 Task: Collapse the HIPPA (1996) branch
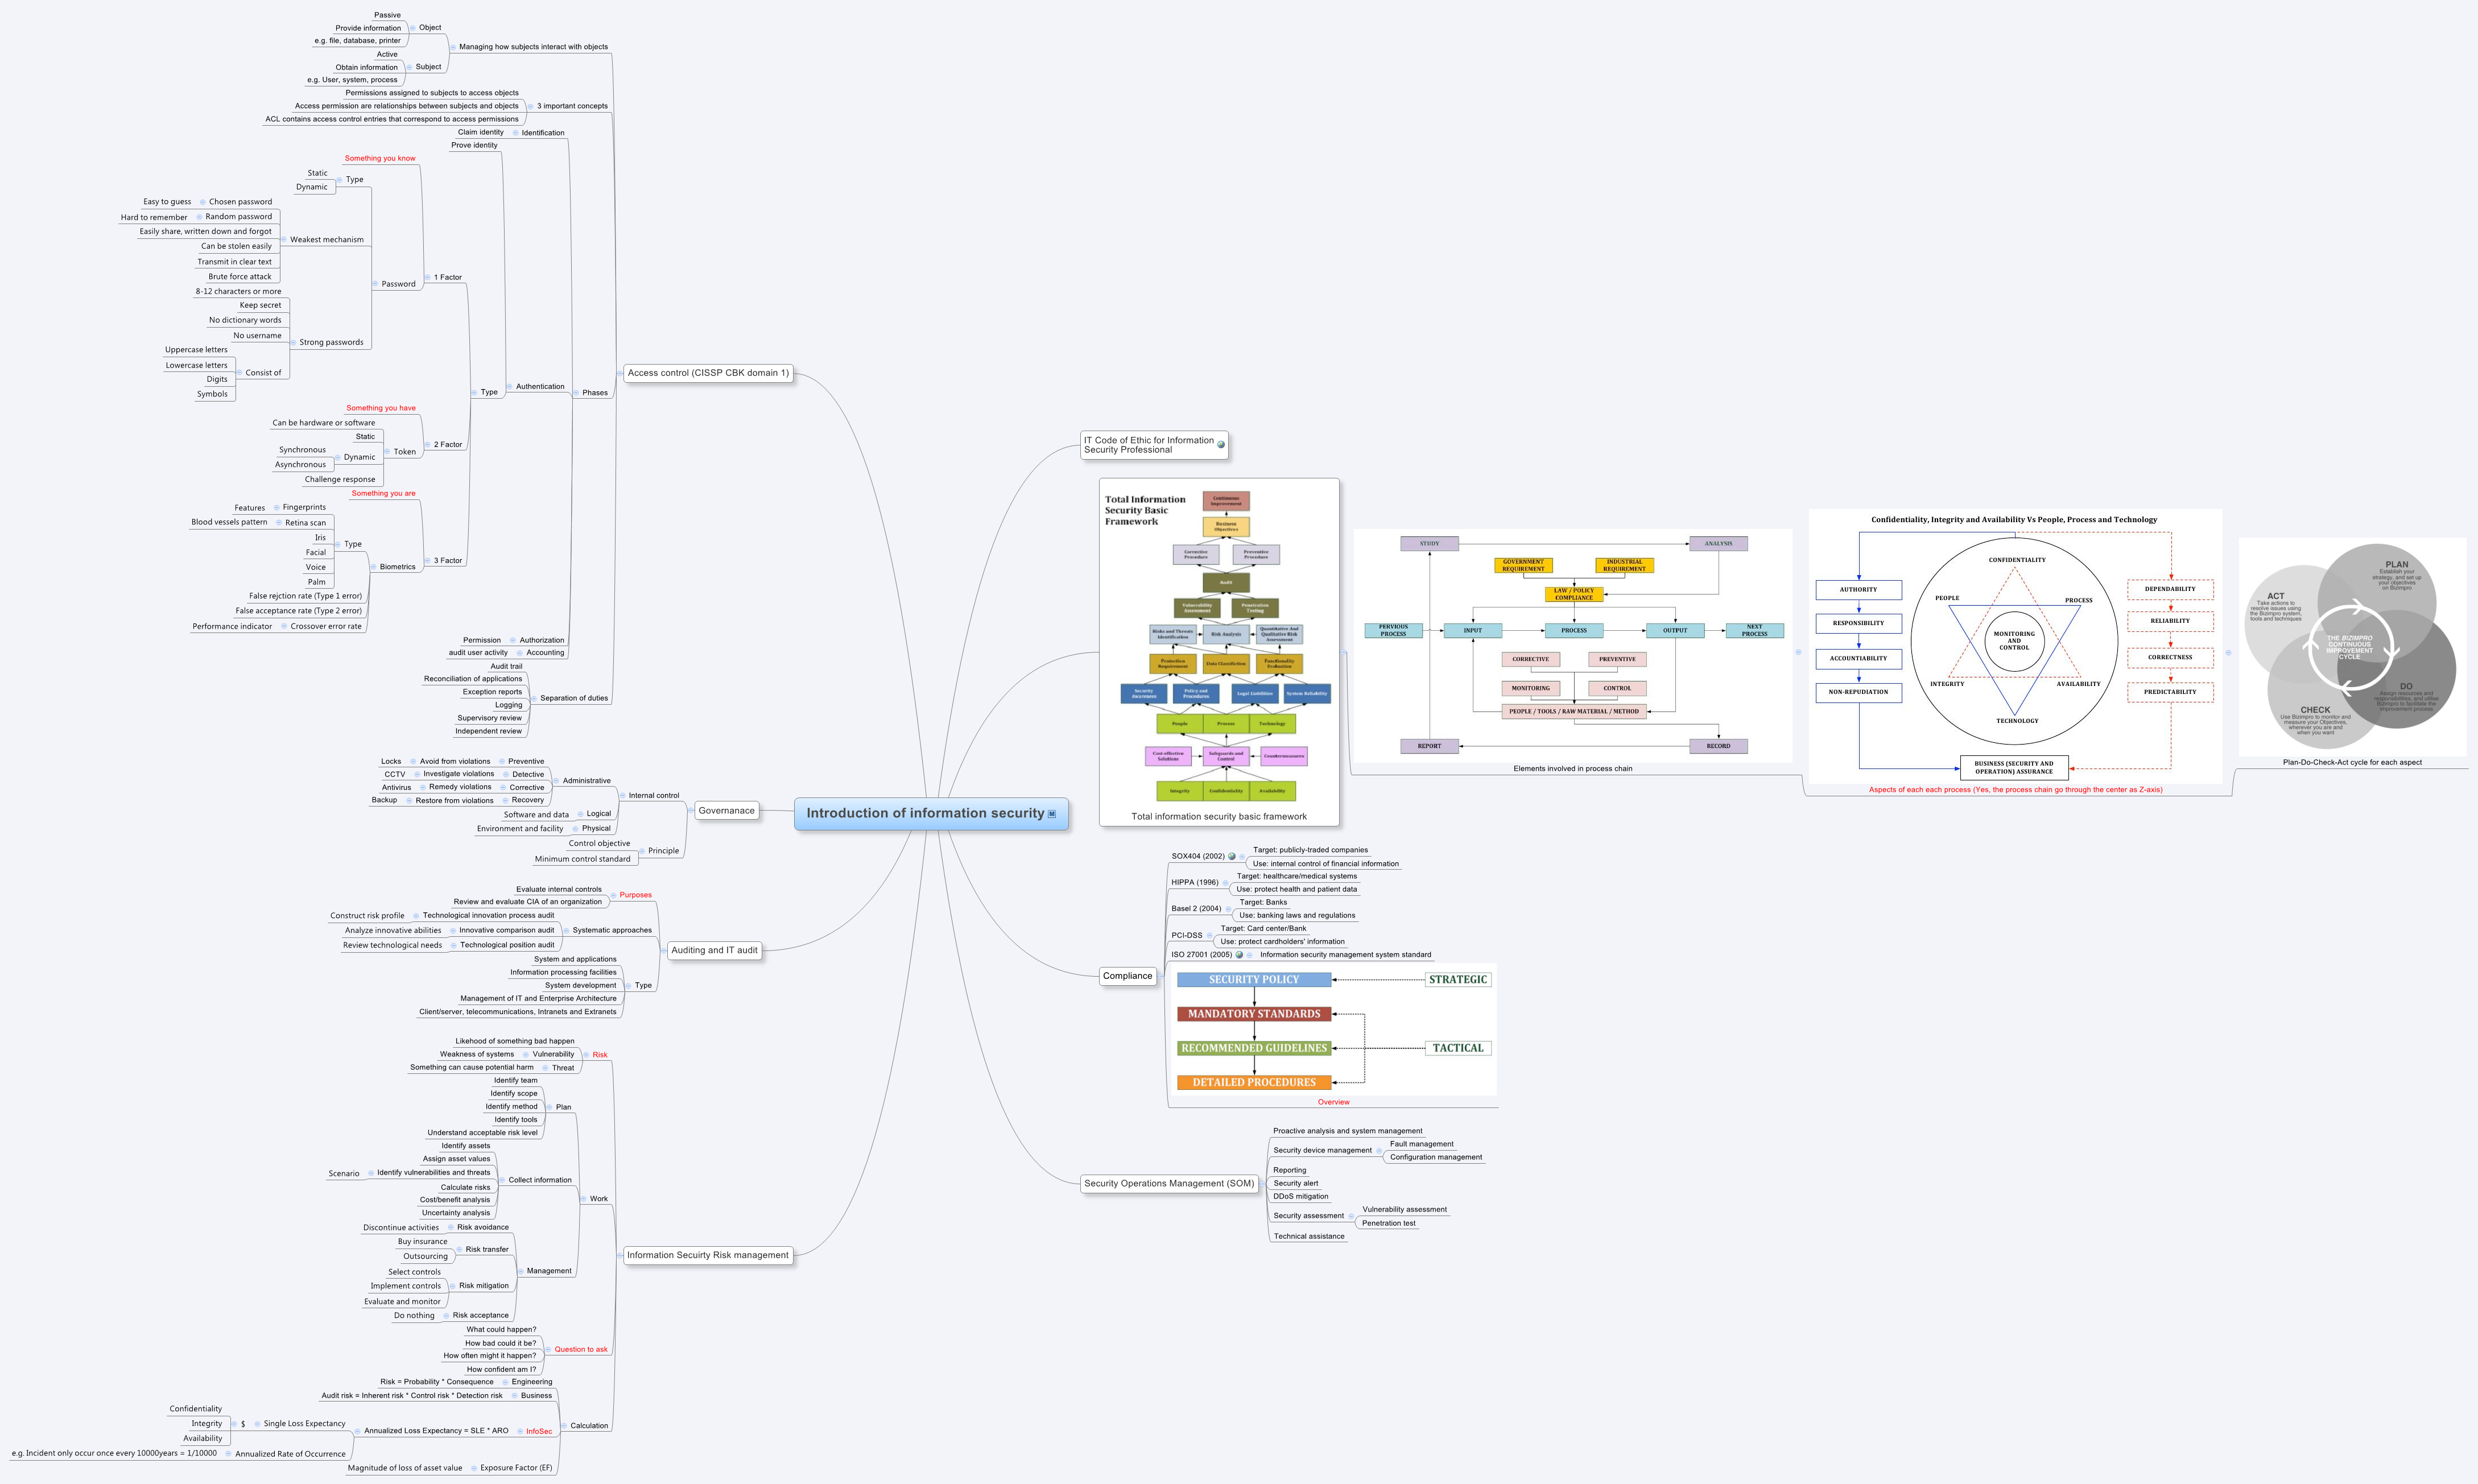(1226, 883)
